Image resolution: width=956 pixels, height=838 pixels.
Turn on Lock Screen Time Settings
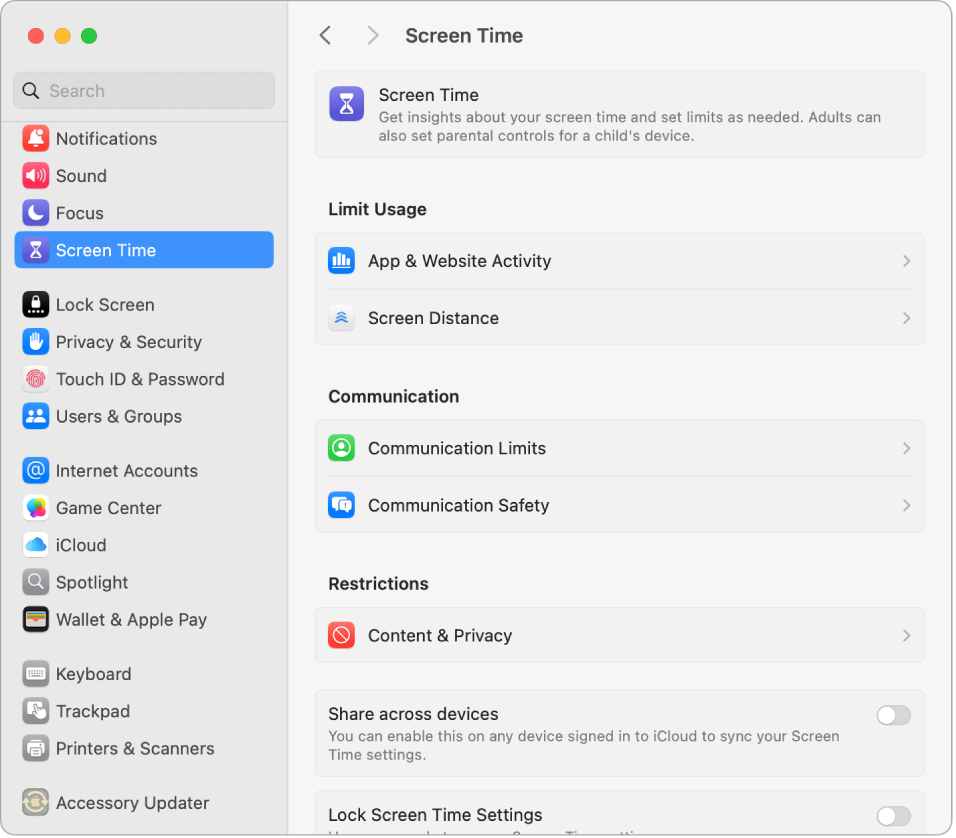click(x=893, y=815)
